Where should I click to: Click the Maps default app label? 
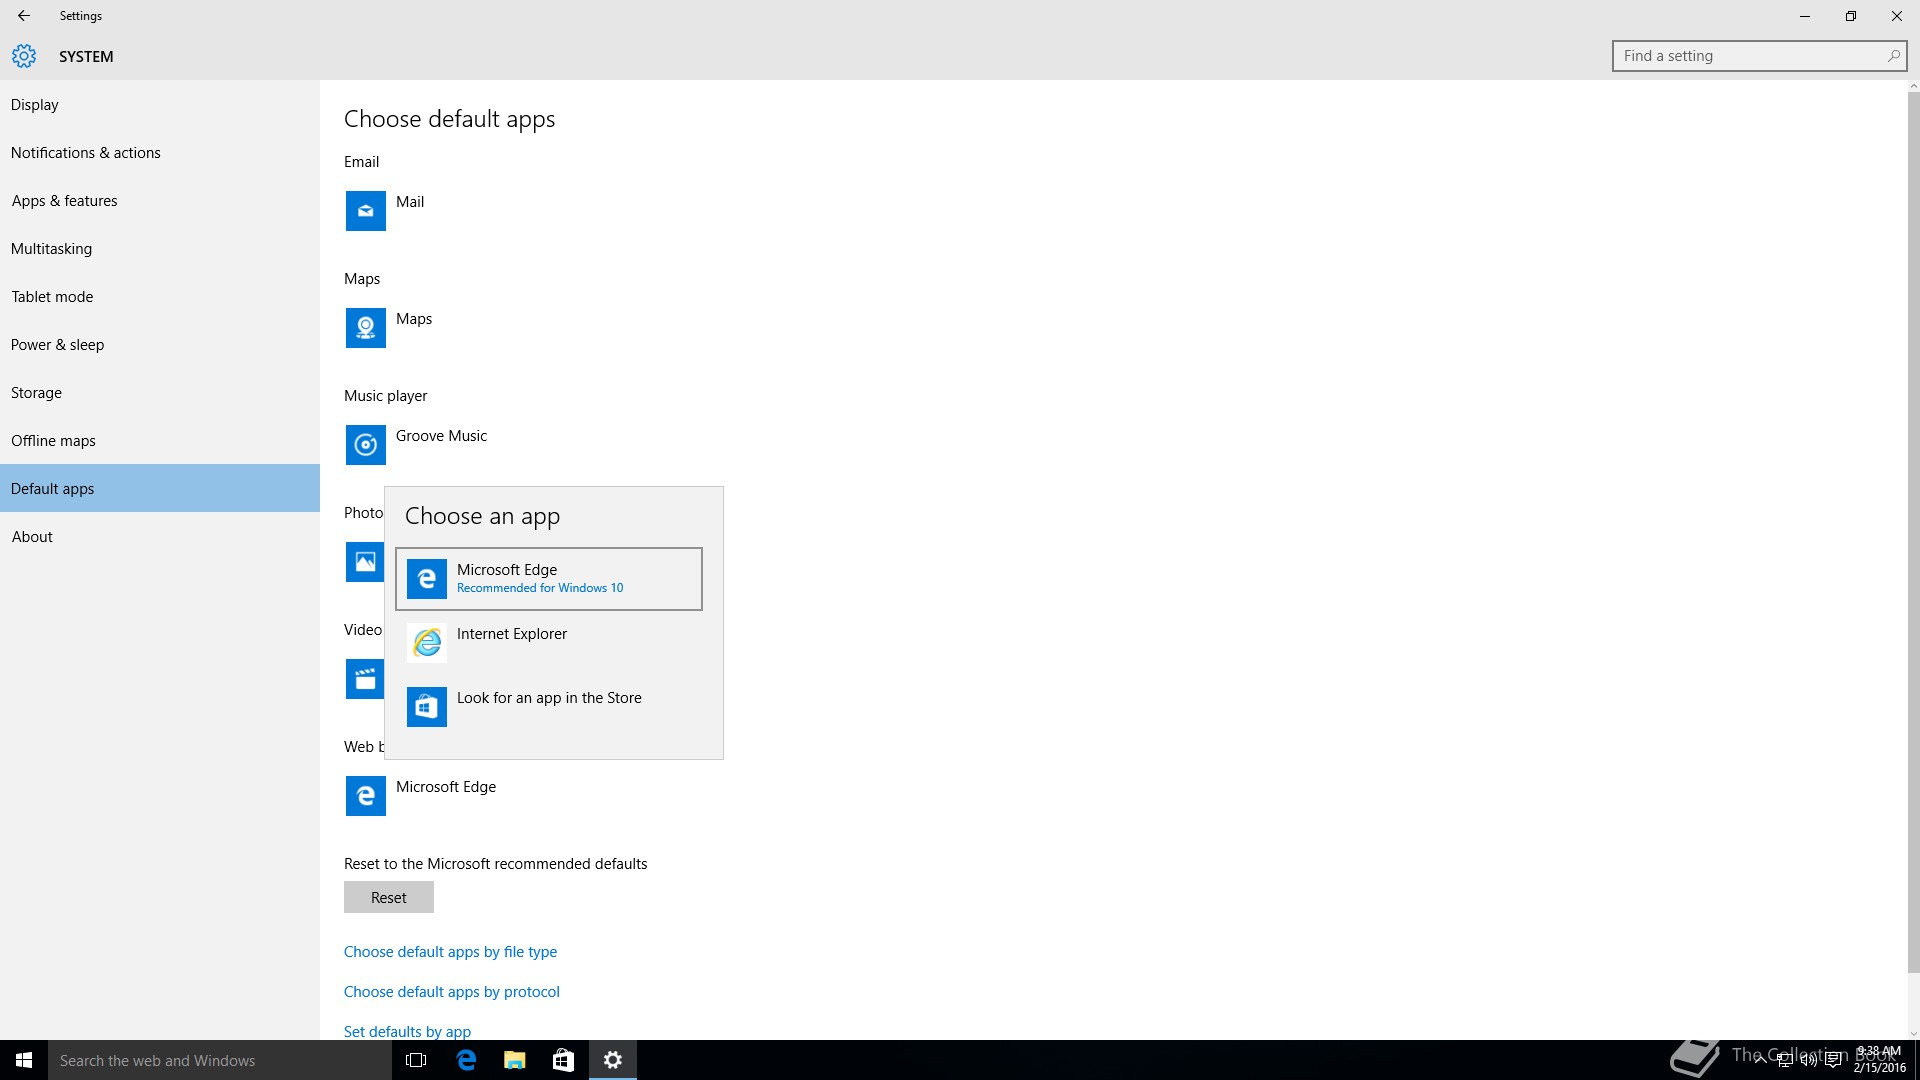point(414,319)
